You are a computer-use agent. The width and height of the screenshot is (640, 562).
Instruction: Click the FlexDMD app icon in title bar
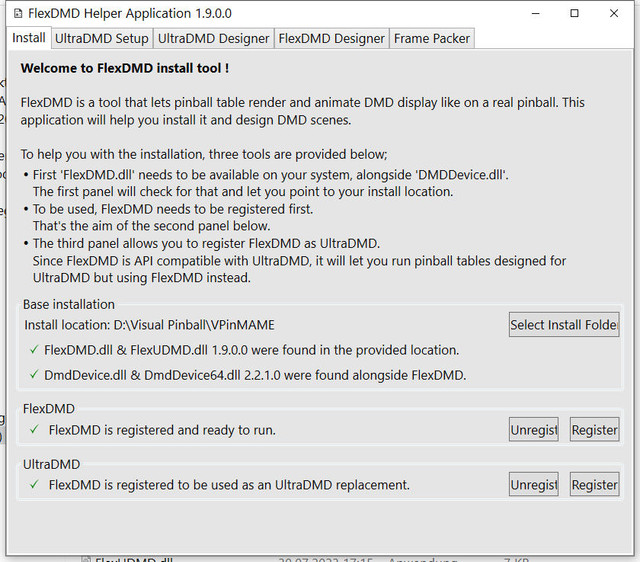(18, 13)
